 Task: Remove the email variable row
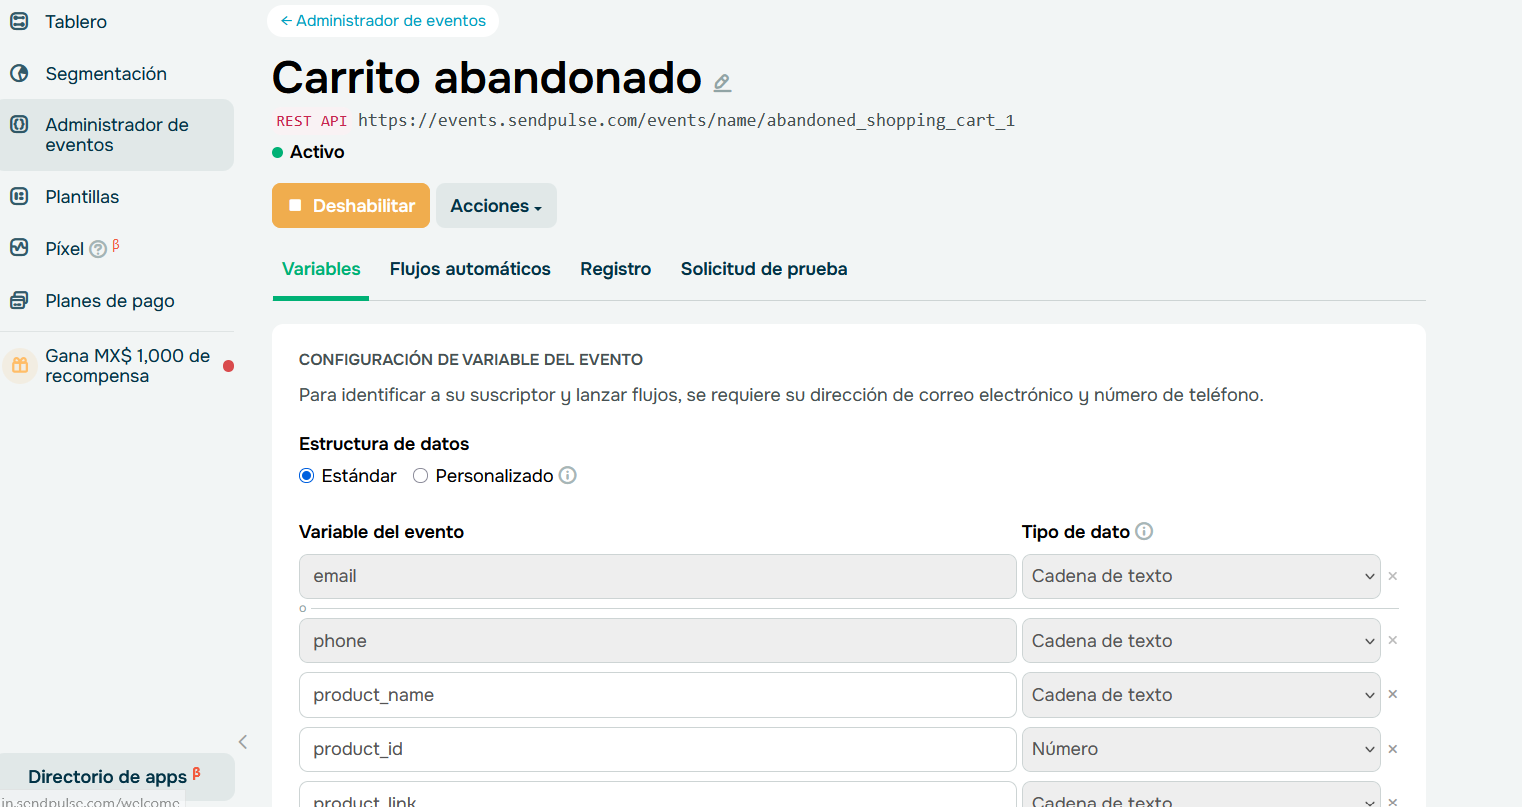pyautogui.click(x=1393, y=576)
